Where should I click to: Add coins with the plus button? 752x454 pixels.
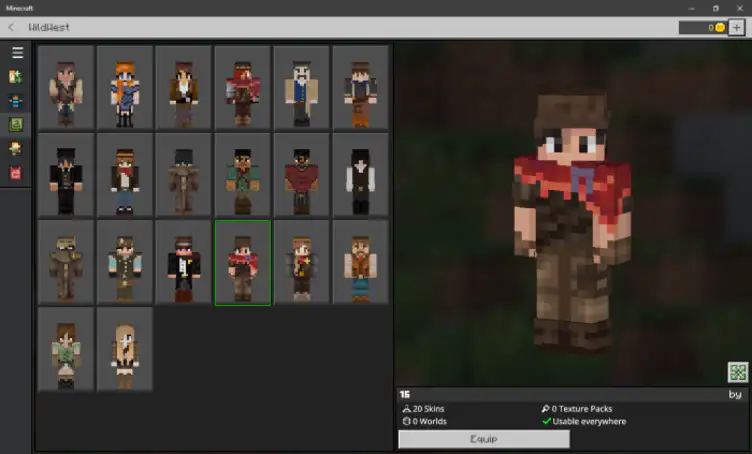tap(737, 27)
